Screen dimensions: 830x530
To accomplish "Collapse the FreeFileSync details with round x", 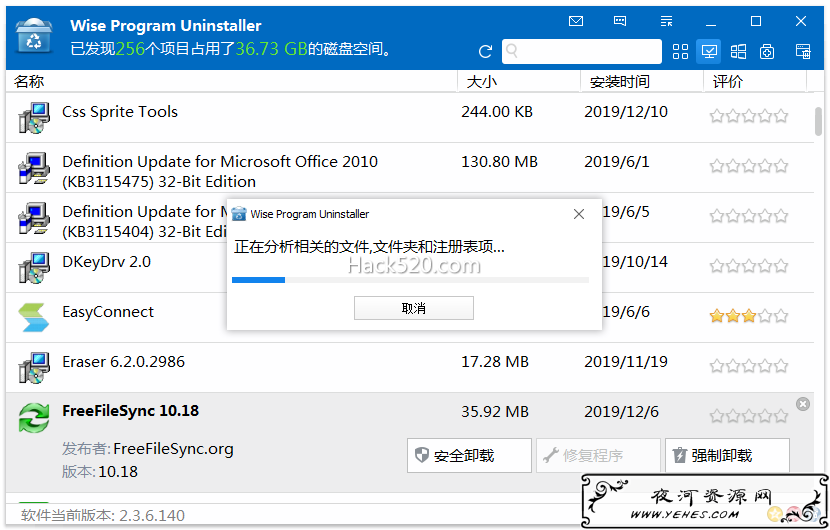I will pos(803,404).
